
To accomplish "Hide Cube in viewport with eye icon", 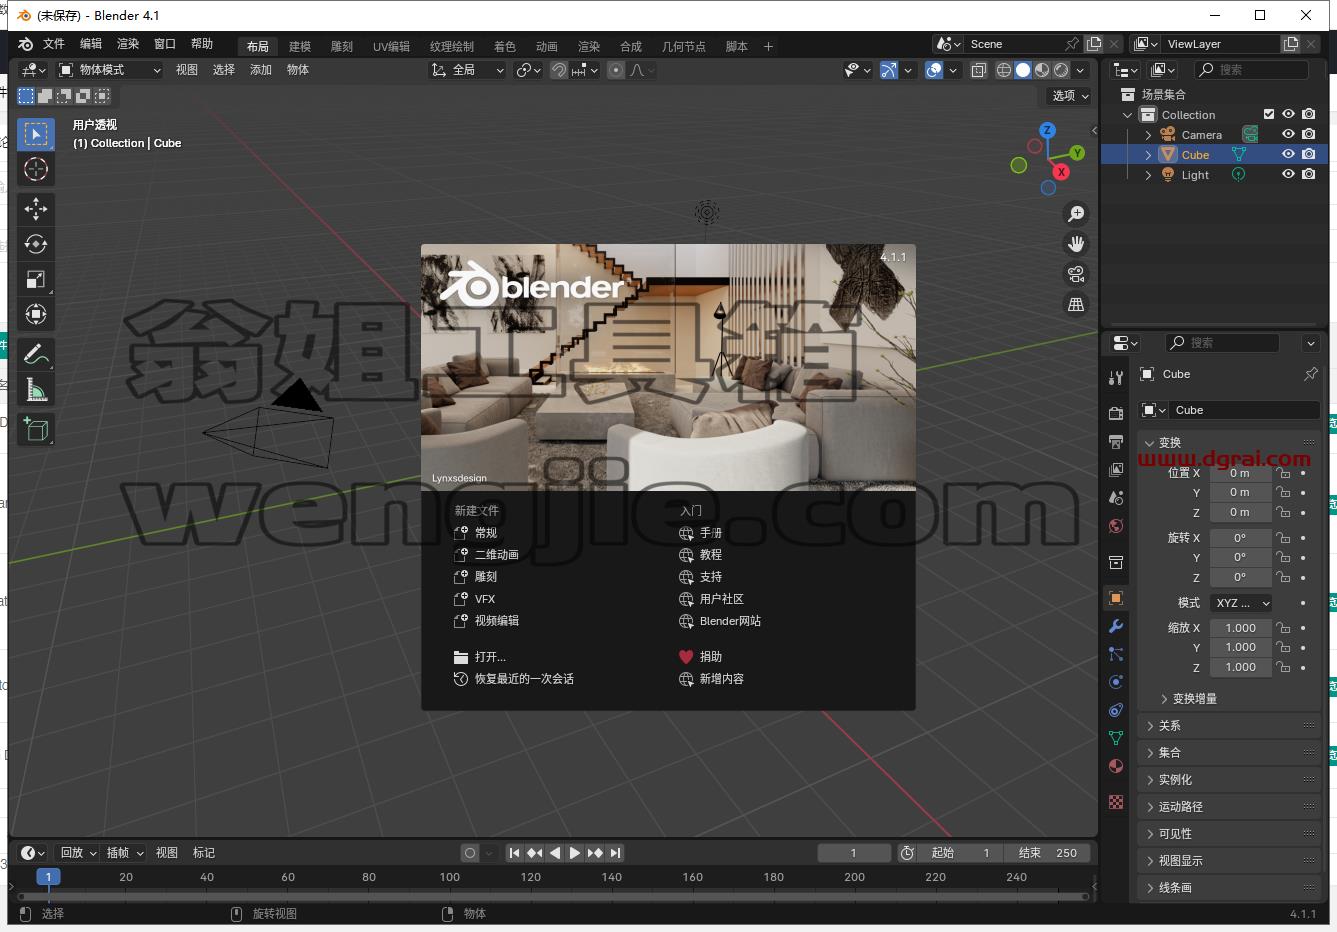I will tap(1288, 154).
